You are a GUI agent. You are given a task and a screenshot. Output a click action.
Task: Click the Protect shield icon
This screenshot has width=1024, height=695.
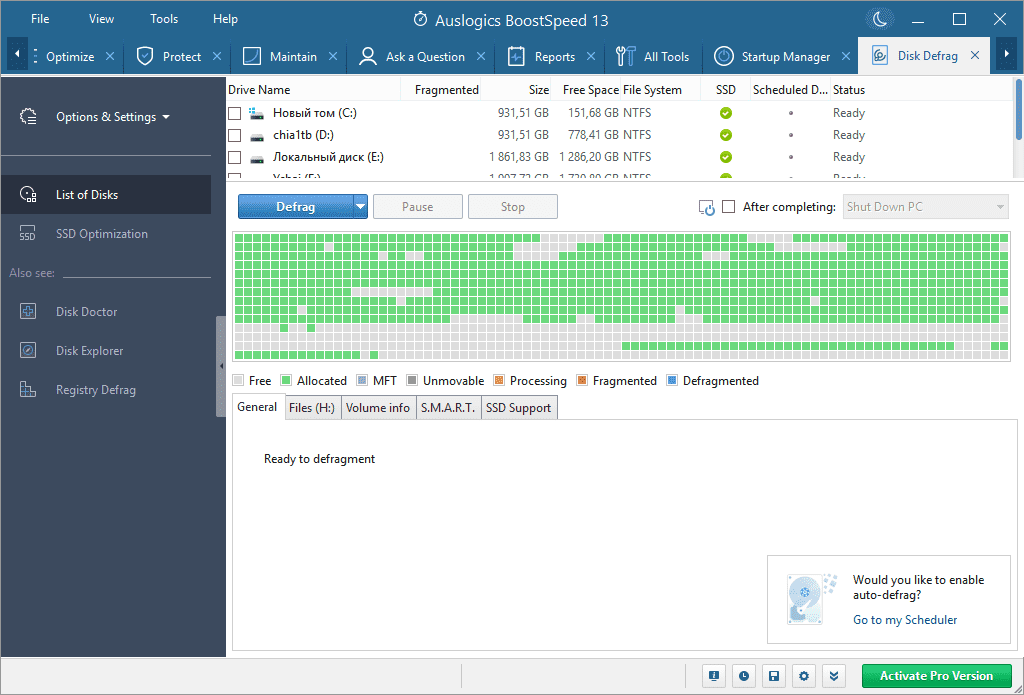click(144, 56)
